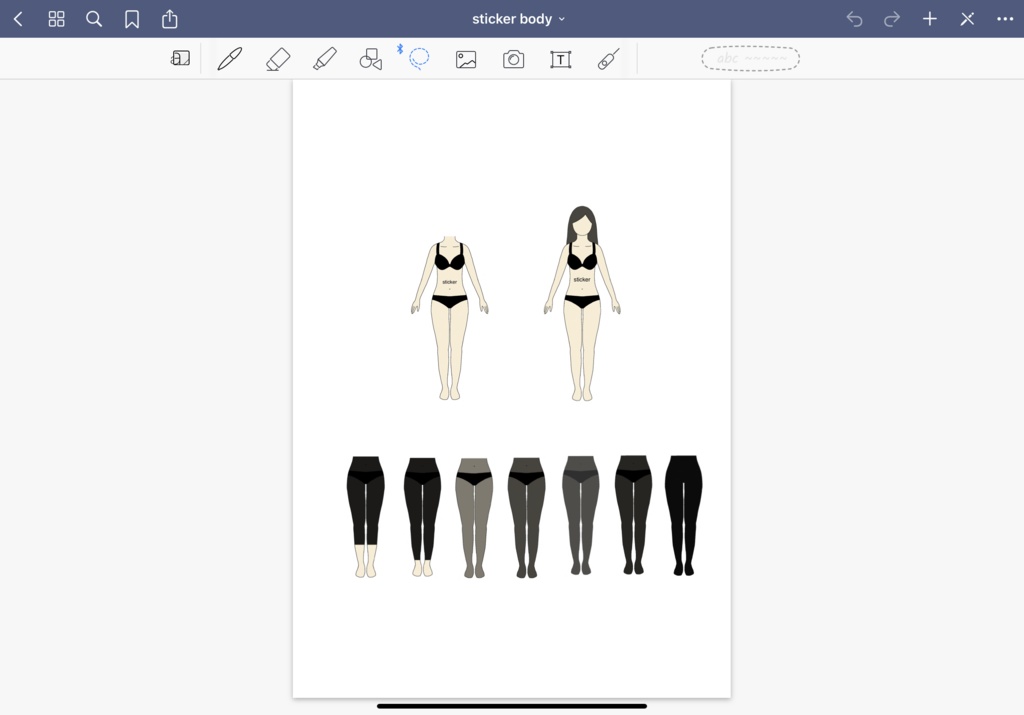Viewport: 1024px width, 715px height.
Task: Toggle read-only mode with the crossed pencil icon
Action: tap(968, 19)
